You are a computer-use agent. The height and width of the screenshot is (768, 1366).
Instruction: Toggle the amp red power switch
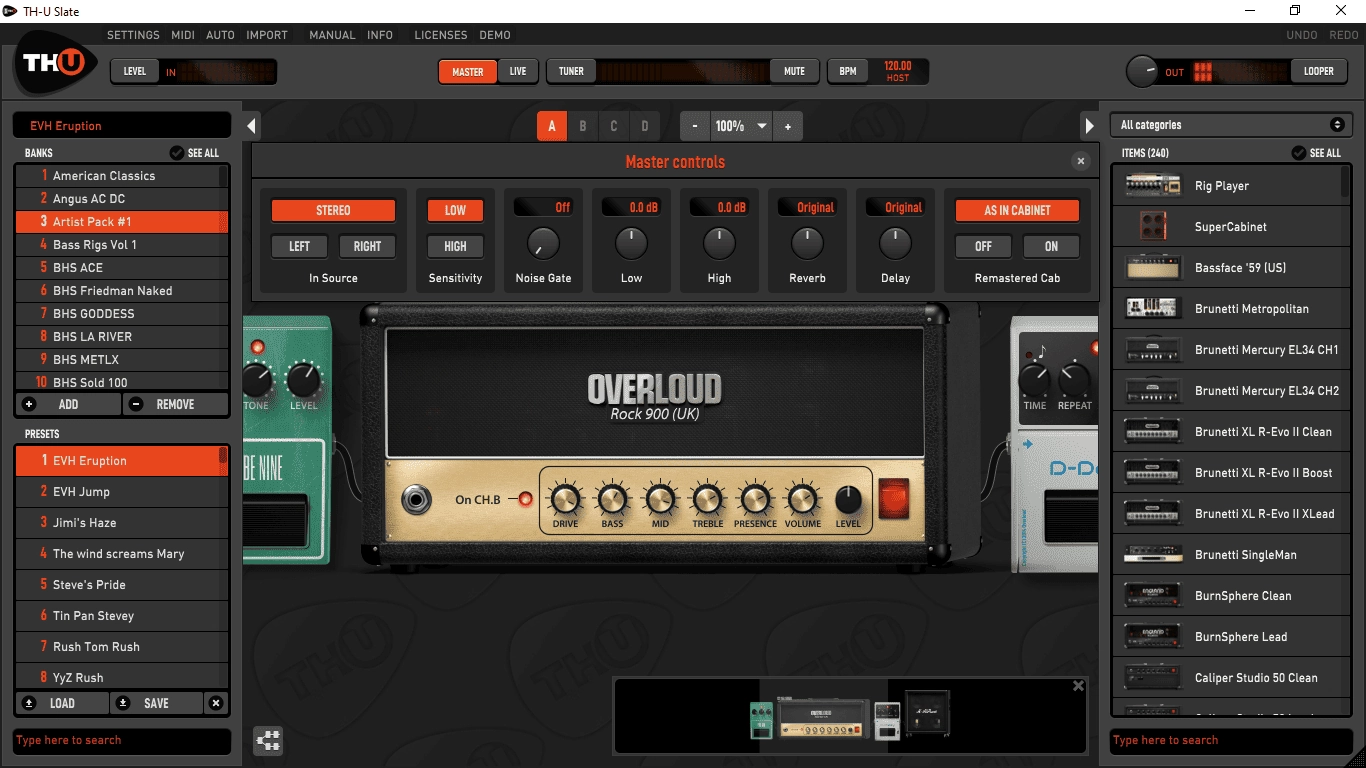(894, 498)
